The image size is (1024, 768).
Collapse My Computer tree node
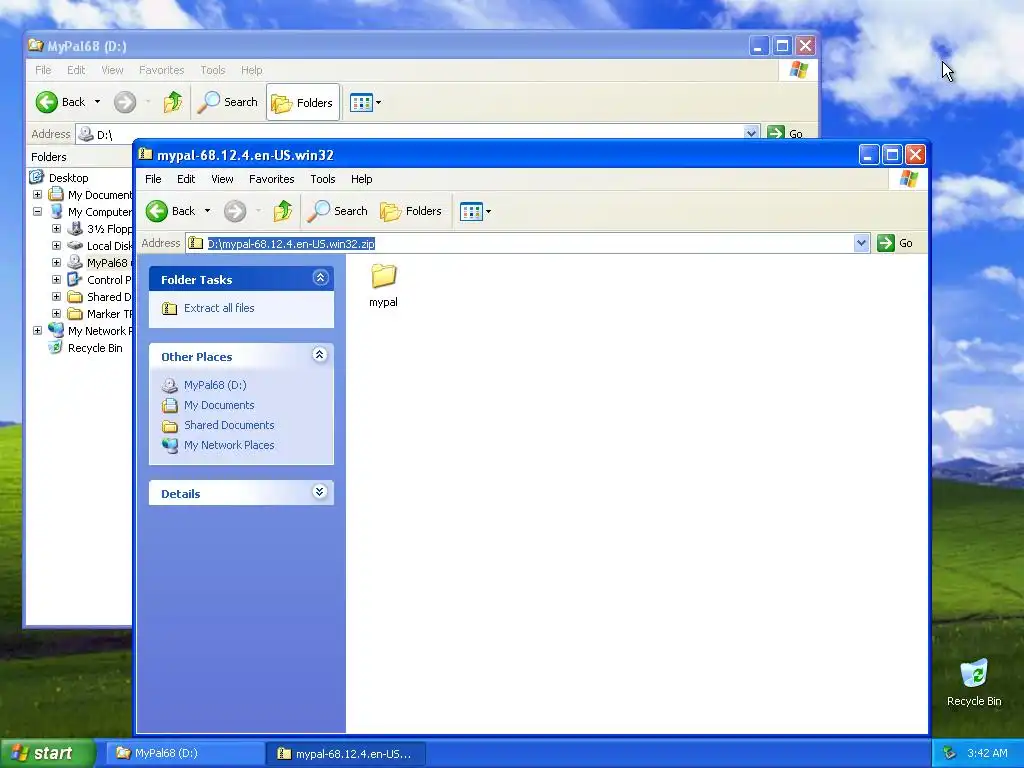[37, 212]
